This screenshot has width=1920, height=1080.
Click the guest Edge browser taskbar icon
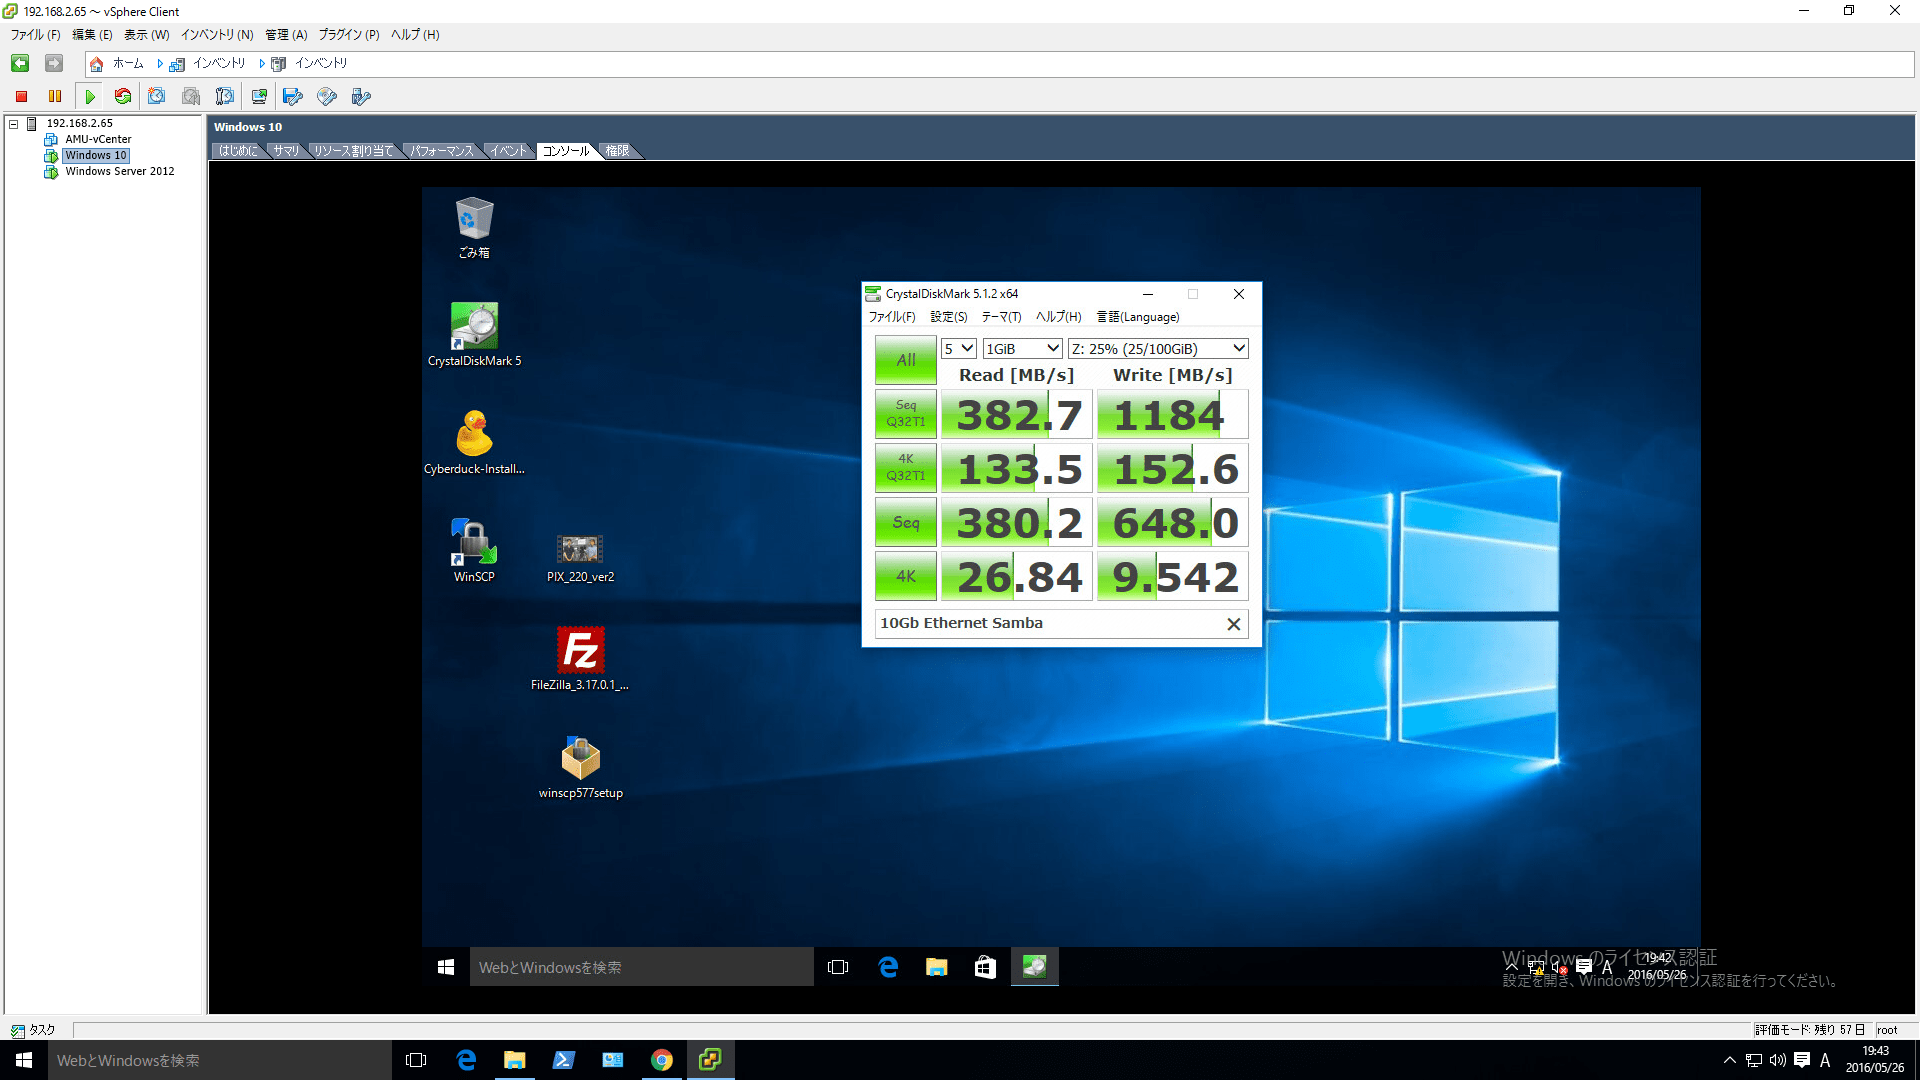tap(888, 967)
